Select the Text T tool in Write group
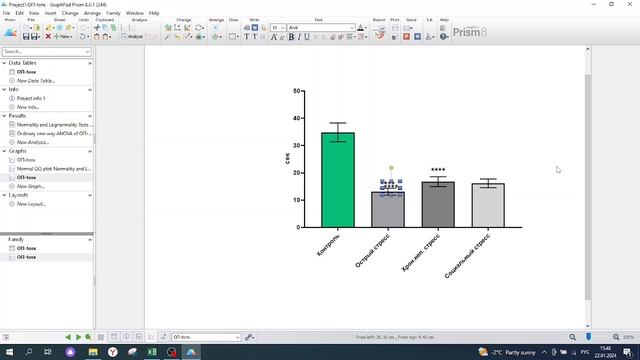The height and width of the screenshot is (360, 640). tap(247, 37)
